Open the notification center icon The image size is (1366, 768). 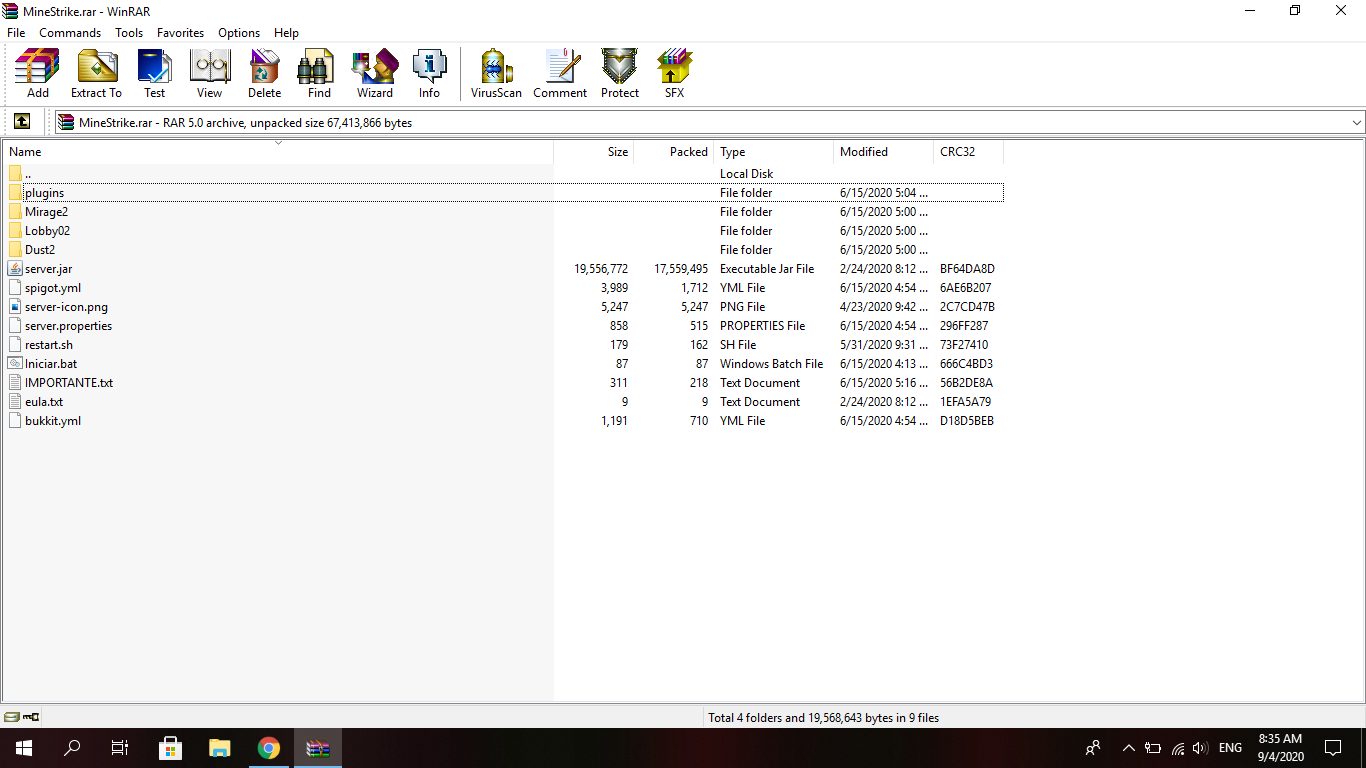(1333, 748)
